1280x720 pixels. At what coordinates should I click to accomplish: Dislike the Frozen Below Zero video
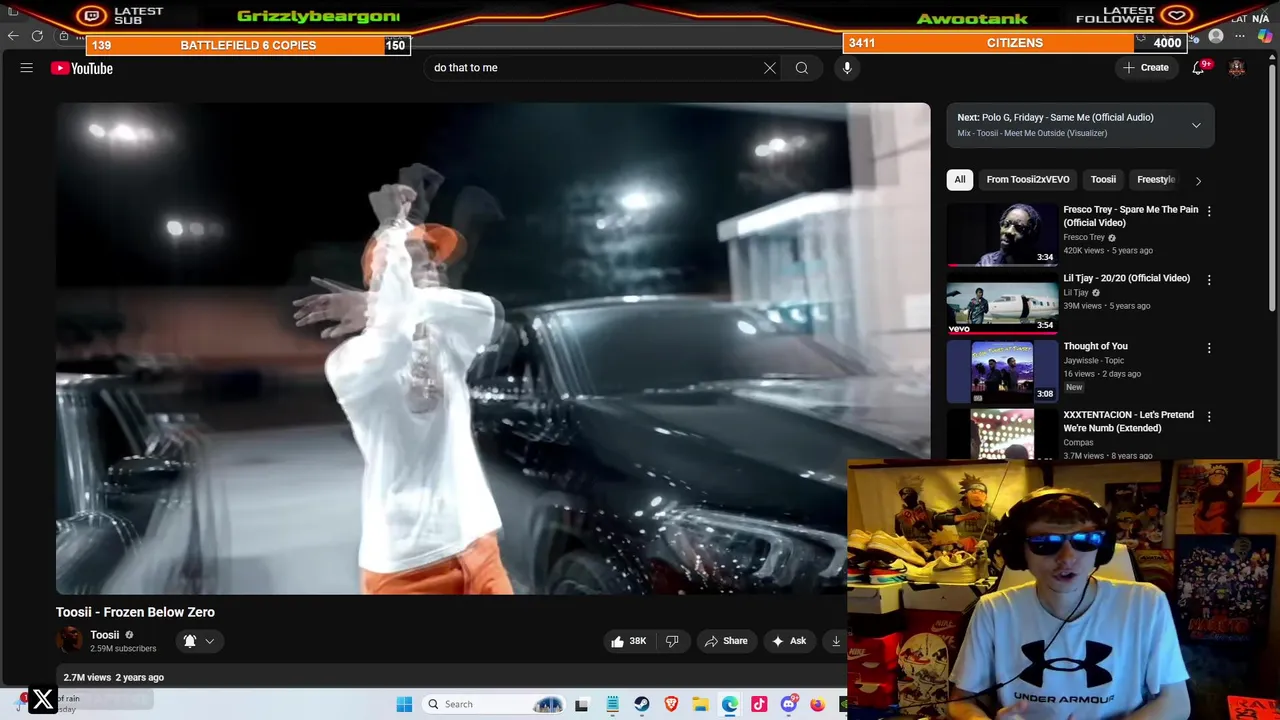click(672, 641)
